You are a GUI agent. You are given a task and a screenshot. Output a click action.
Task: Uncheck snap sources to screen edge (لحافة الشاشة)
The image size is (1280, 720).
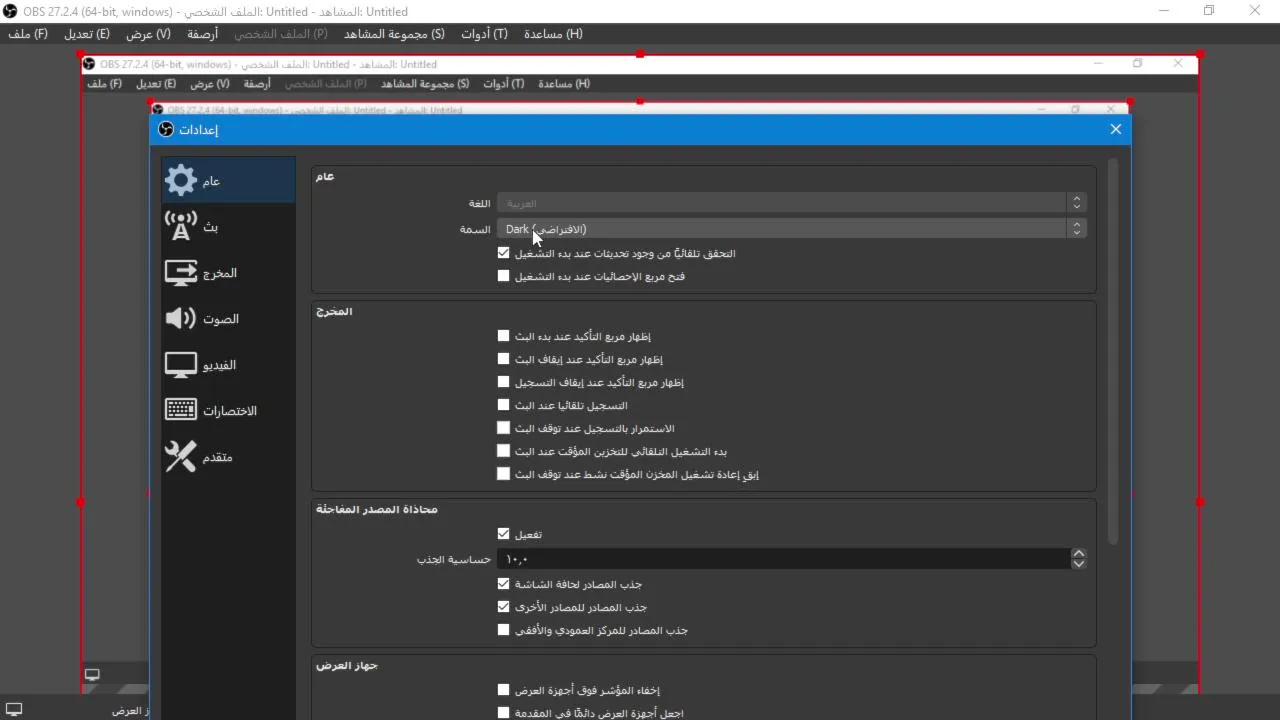tap(504, 584)
